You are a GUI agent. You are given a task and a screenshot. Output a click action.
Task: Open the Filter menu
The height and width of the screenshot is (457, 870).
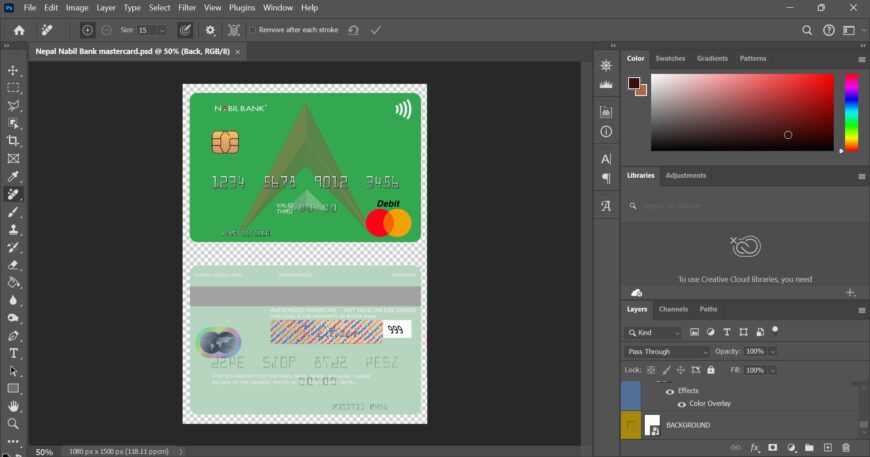[187, 8]
